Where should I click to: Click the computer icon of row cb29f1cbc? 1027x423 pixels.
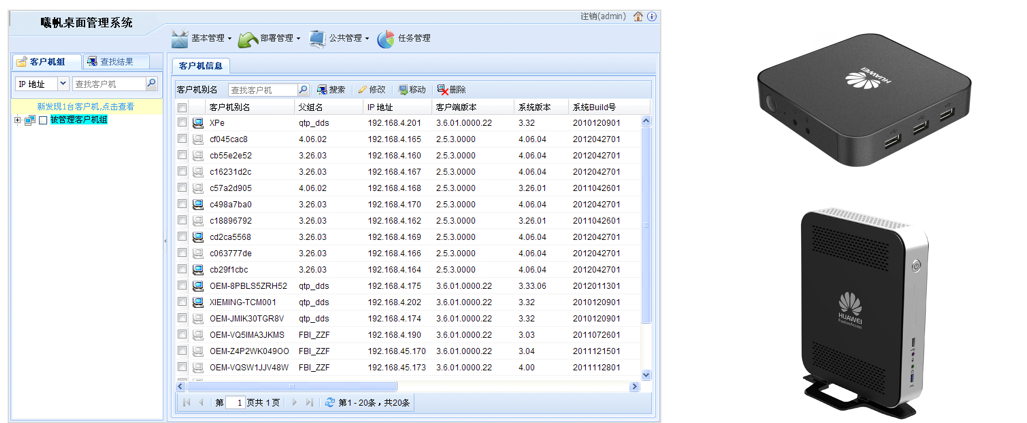pyautogui.click(x=198, y=270)
